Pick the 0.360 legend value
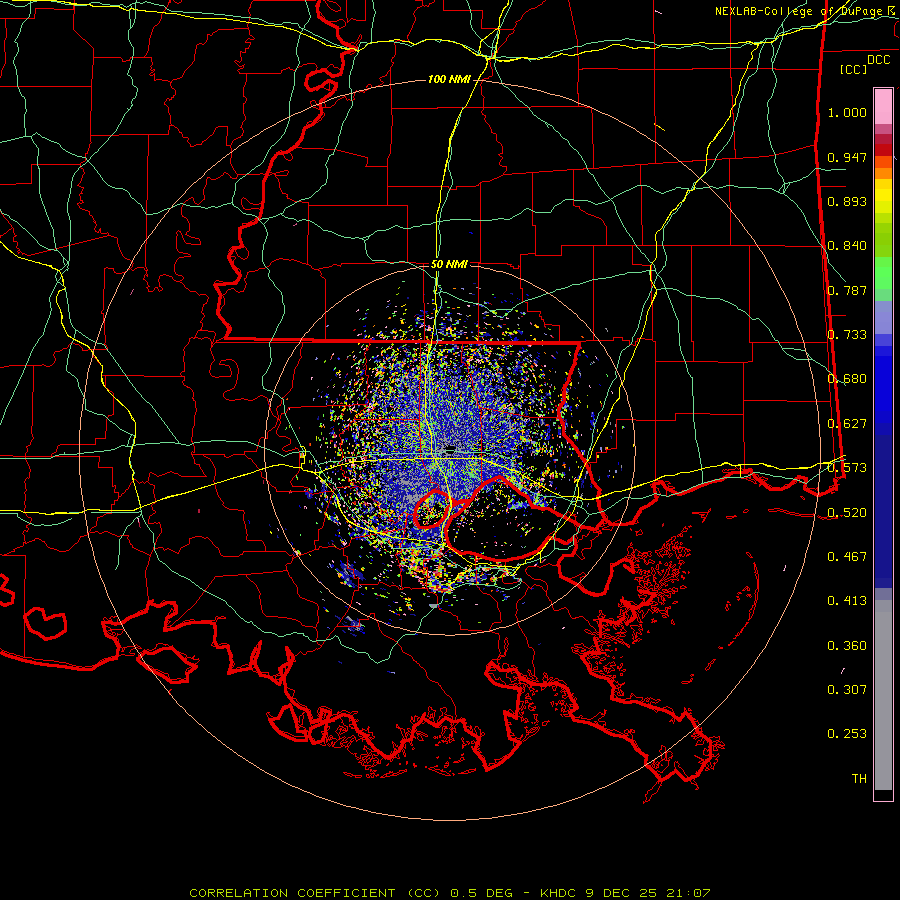The image size is (900, 900). pyautogui.click(x=847, y=646)
